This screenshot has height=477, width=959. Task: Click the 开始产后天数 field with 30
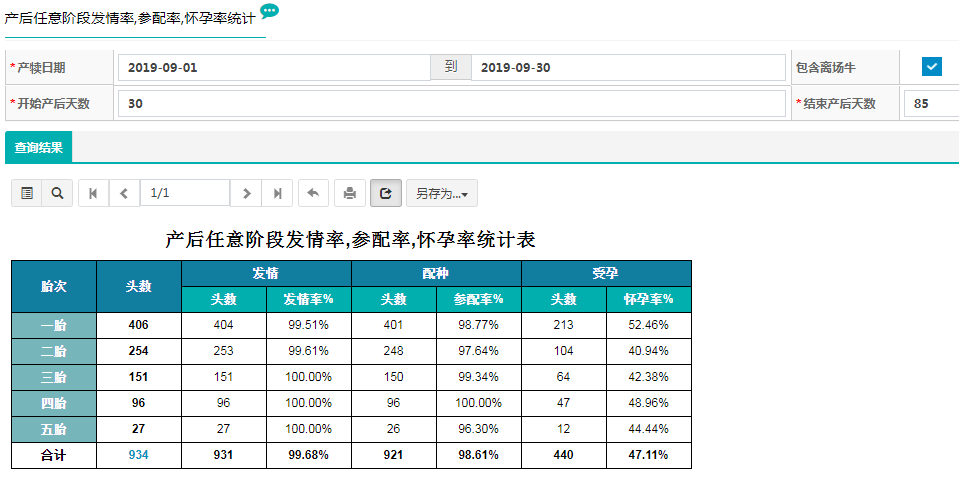click(451, 103)
